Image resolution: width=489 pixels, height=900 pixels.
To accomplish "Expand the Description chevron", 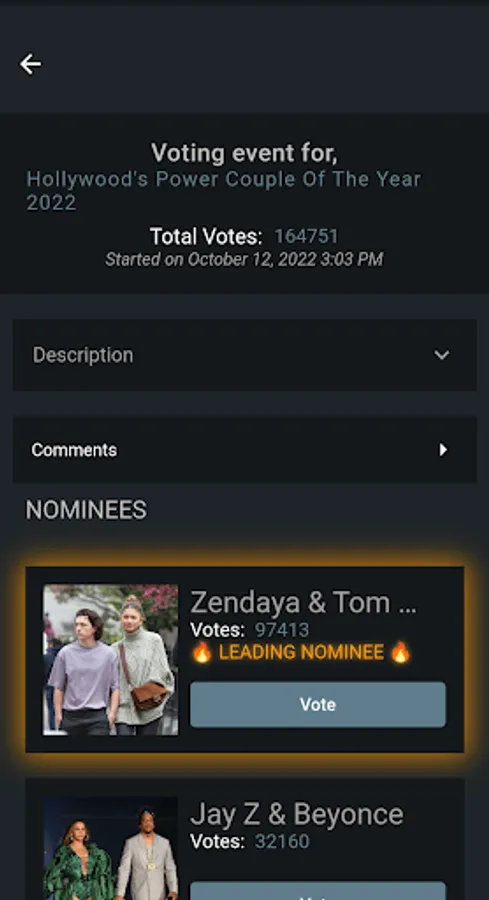I will point(441,355).
